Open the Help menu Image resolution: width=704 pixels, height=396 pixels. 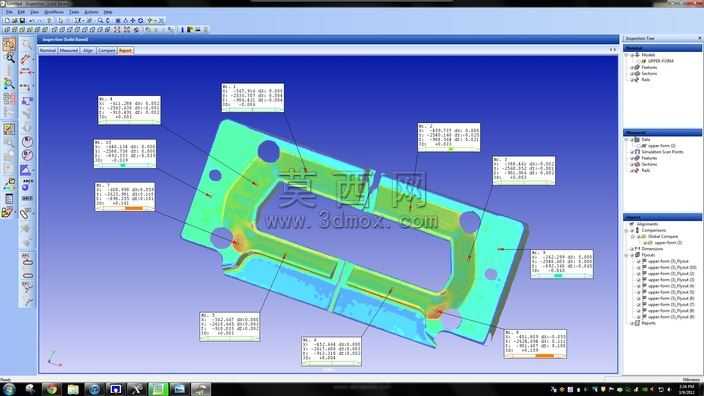(108, 12)
